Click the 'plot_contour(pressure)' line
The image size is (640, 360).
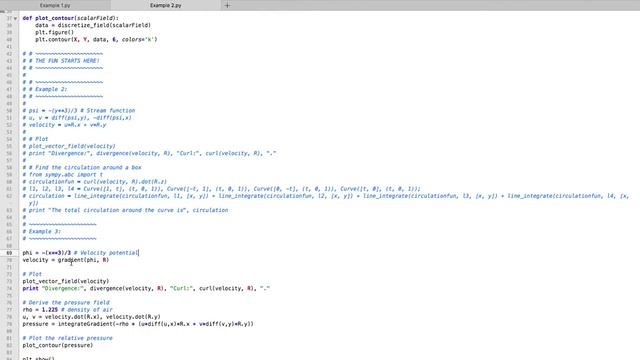(58, 345)
